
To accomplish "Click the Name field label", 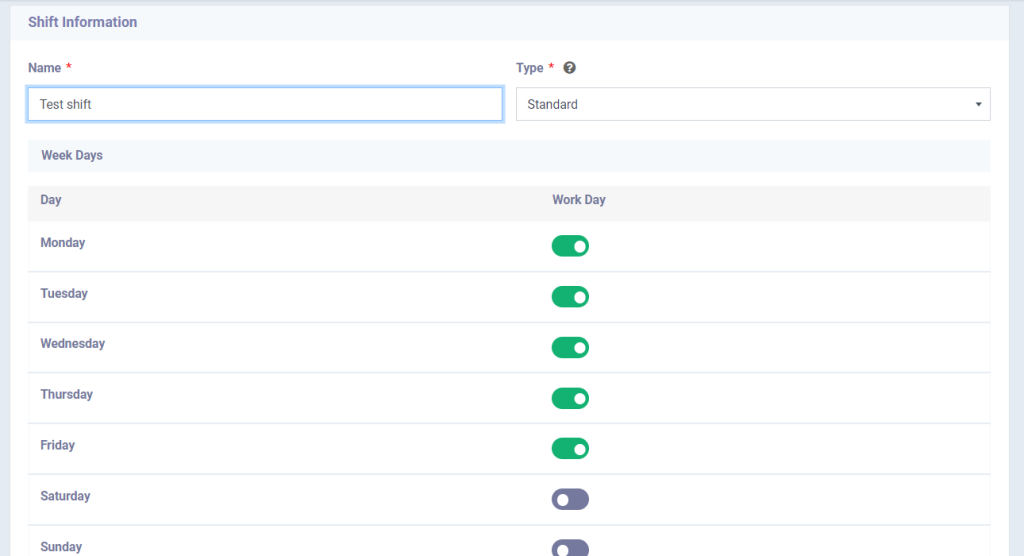I will [x=44, y=68].
